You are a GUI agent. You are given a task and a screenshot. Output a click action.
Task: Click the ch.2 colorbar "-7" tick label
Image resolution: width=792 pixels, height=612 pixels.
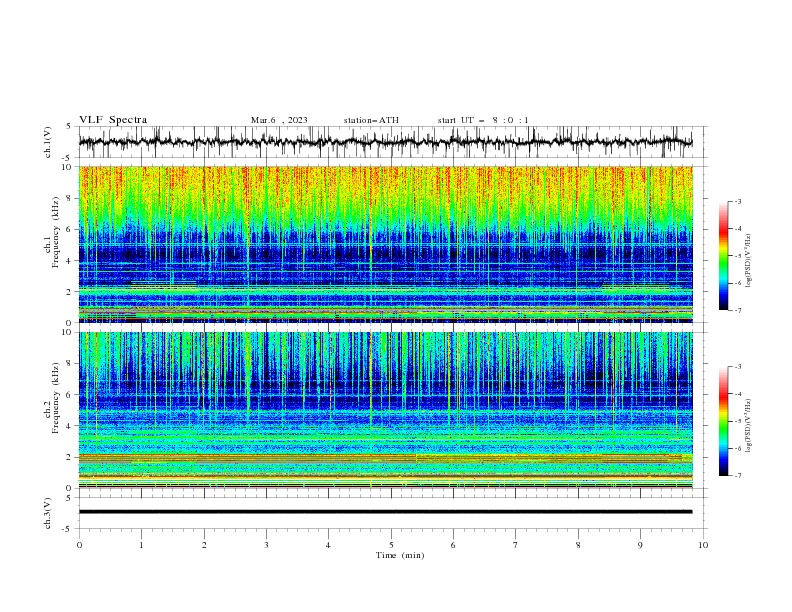pos(738,476)
